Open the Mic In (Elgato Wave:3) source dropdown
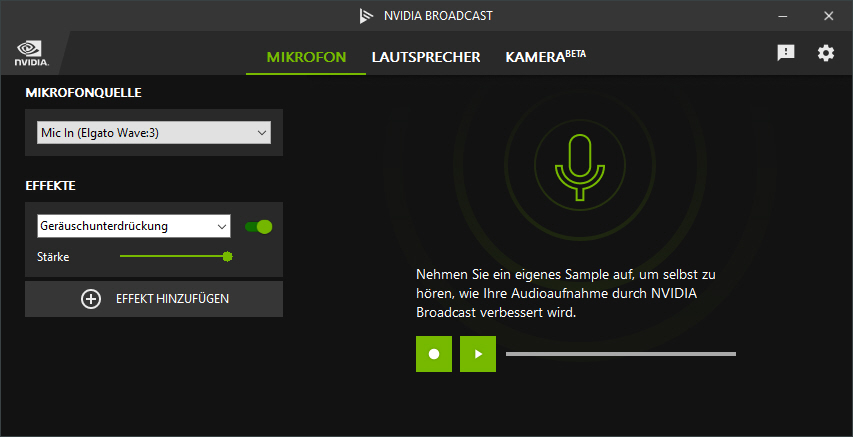 (154, 133)
